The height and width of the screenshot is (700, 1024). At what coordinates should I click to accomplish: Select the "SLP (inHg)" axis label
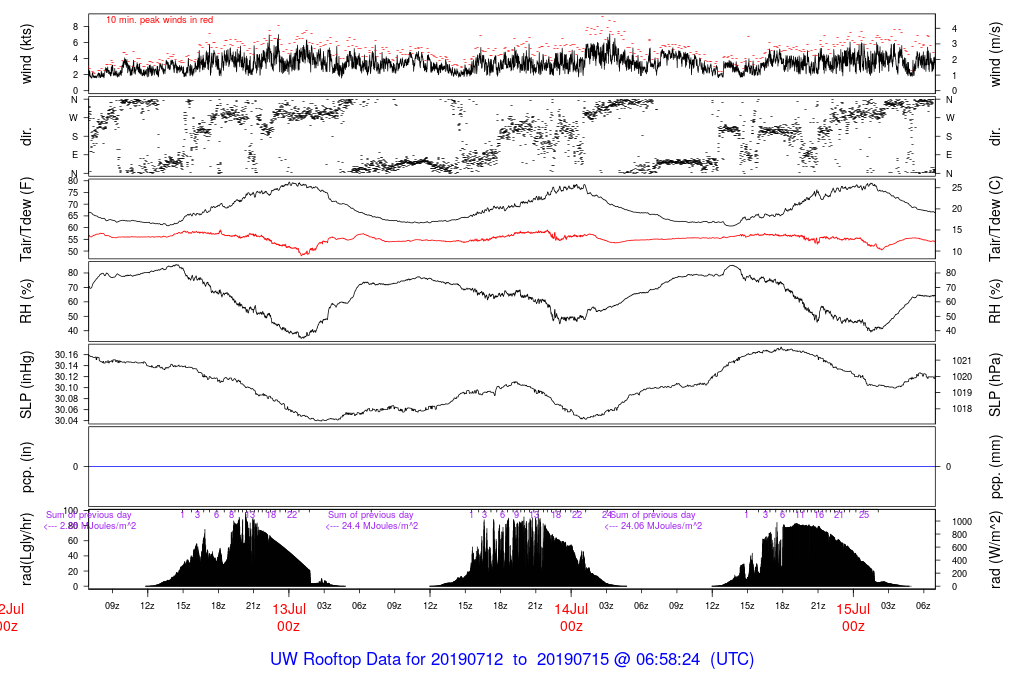(26, 385)
